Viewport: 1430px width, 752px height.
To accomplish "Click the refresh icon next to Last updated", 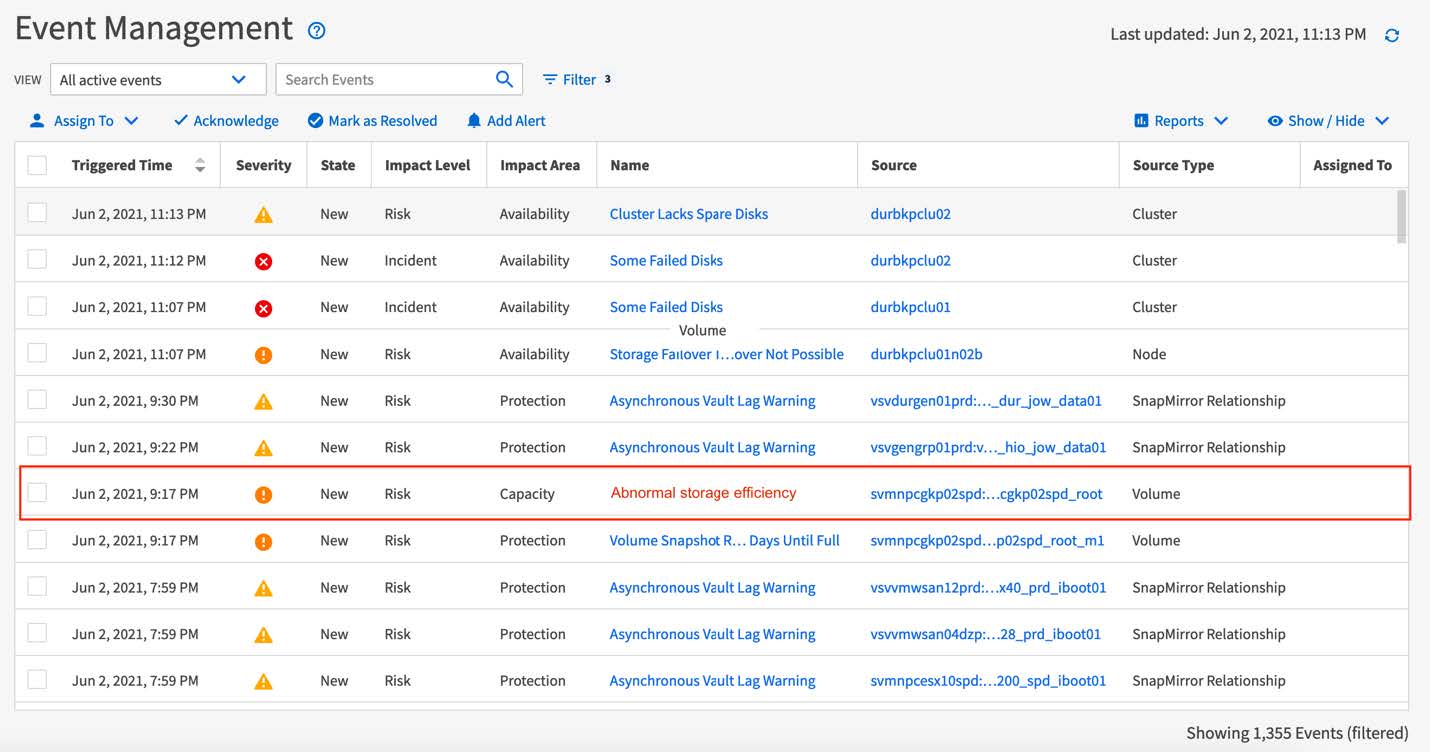I will (1391, 35).
